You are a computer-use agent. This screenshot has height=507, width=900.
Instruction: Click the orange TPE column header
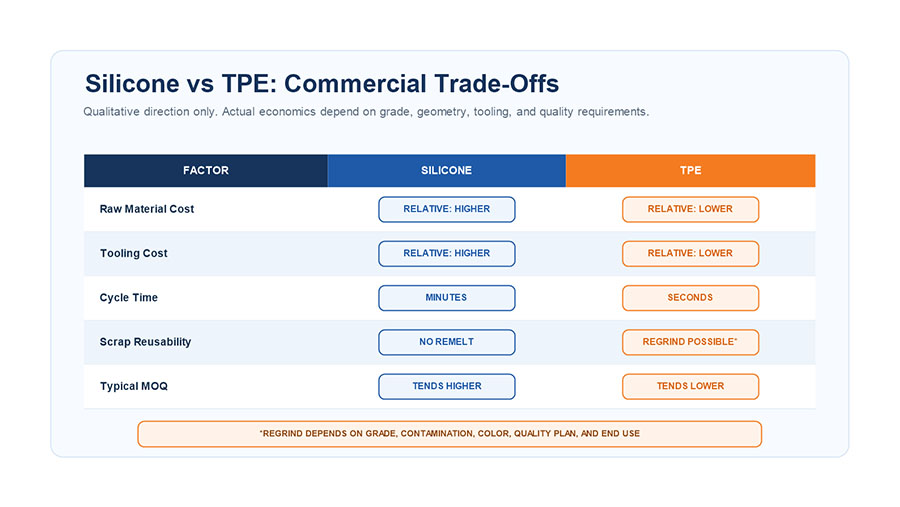click(x=690, y=171)
